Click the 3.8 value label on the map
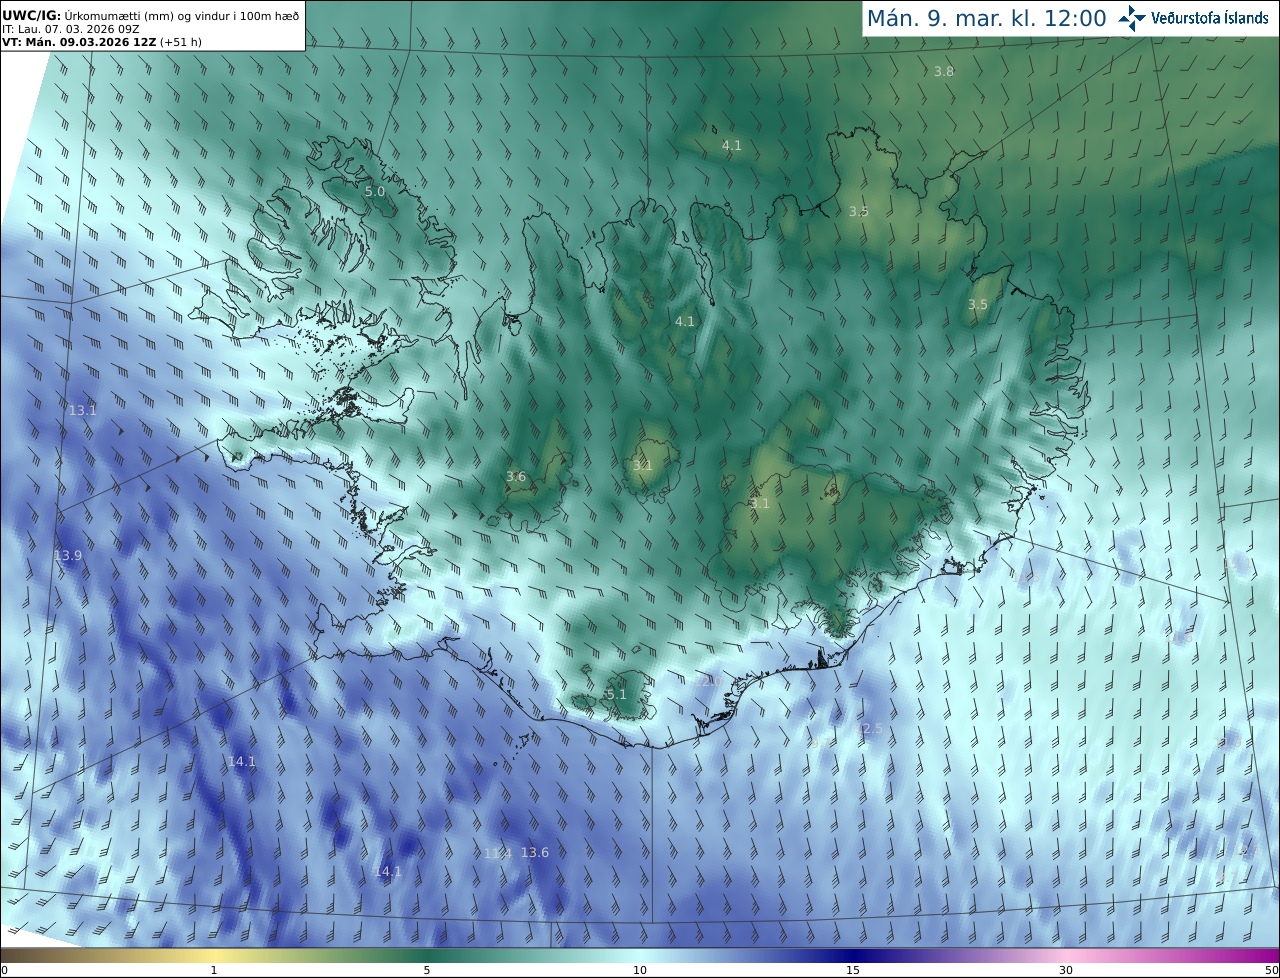The image size is (1280, 978). (x=944, y=71)
